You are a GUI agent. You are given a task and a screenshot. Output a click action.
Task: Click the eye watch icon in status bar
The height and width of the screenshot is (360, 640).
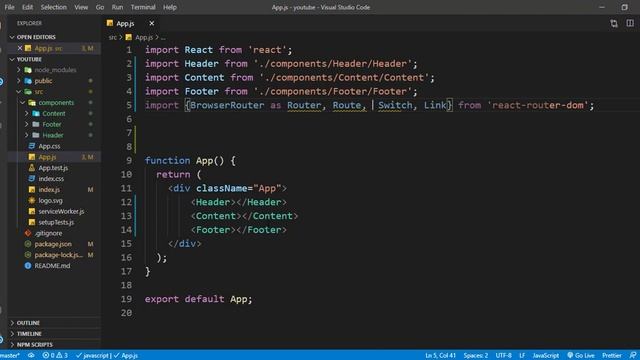[x=31, y=356]
